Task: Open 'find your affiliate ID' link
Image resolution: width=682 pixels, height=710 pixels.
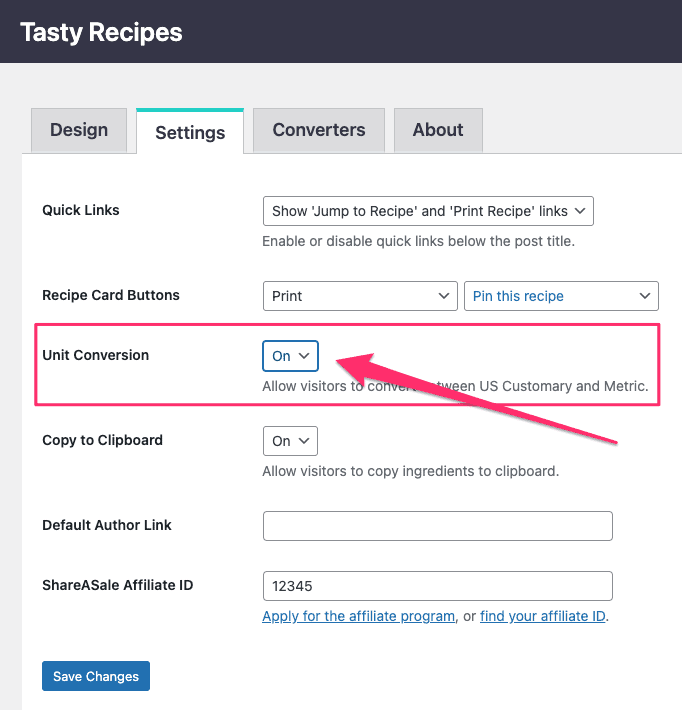Action: click(x=543, y=616)
